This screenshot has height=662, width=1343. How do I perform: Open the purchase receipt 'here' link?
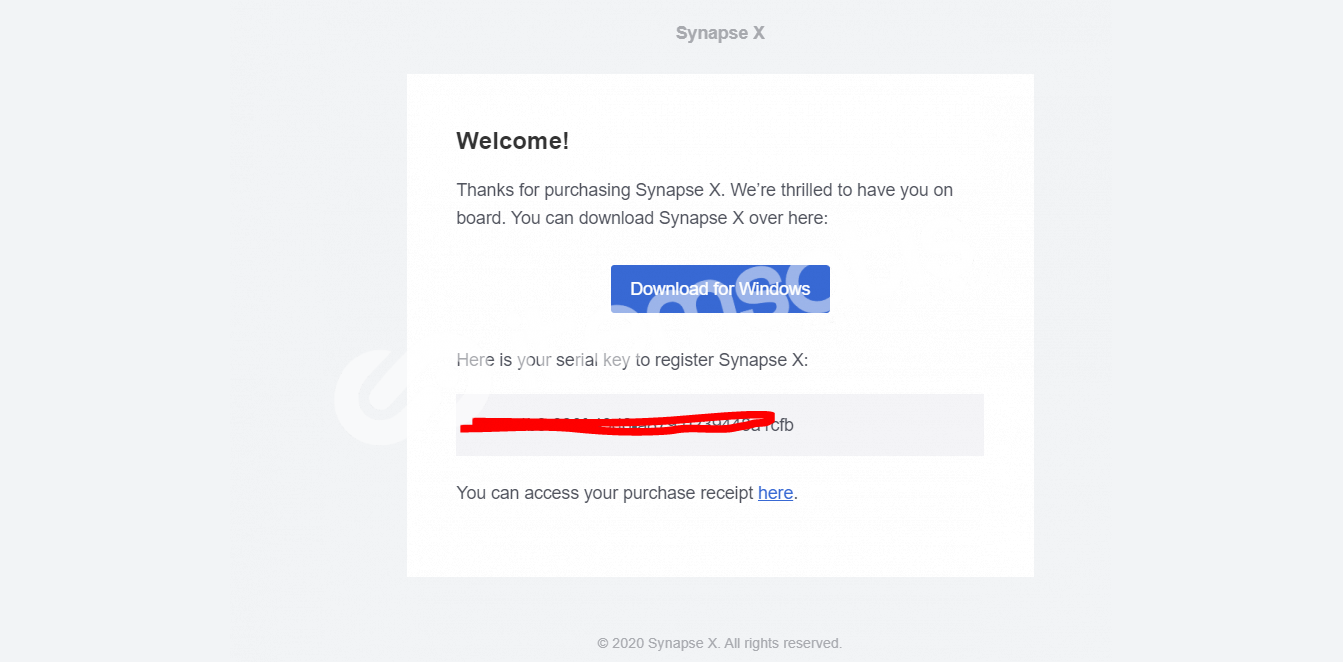[775, 493]
